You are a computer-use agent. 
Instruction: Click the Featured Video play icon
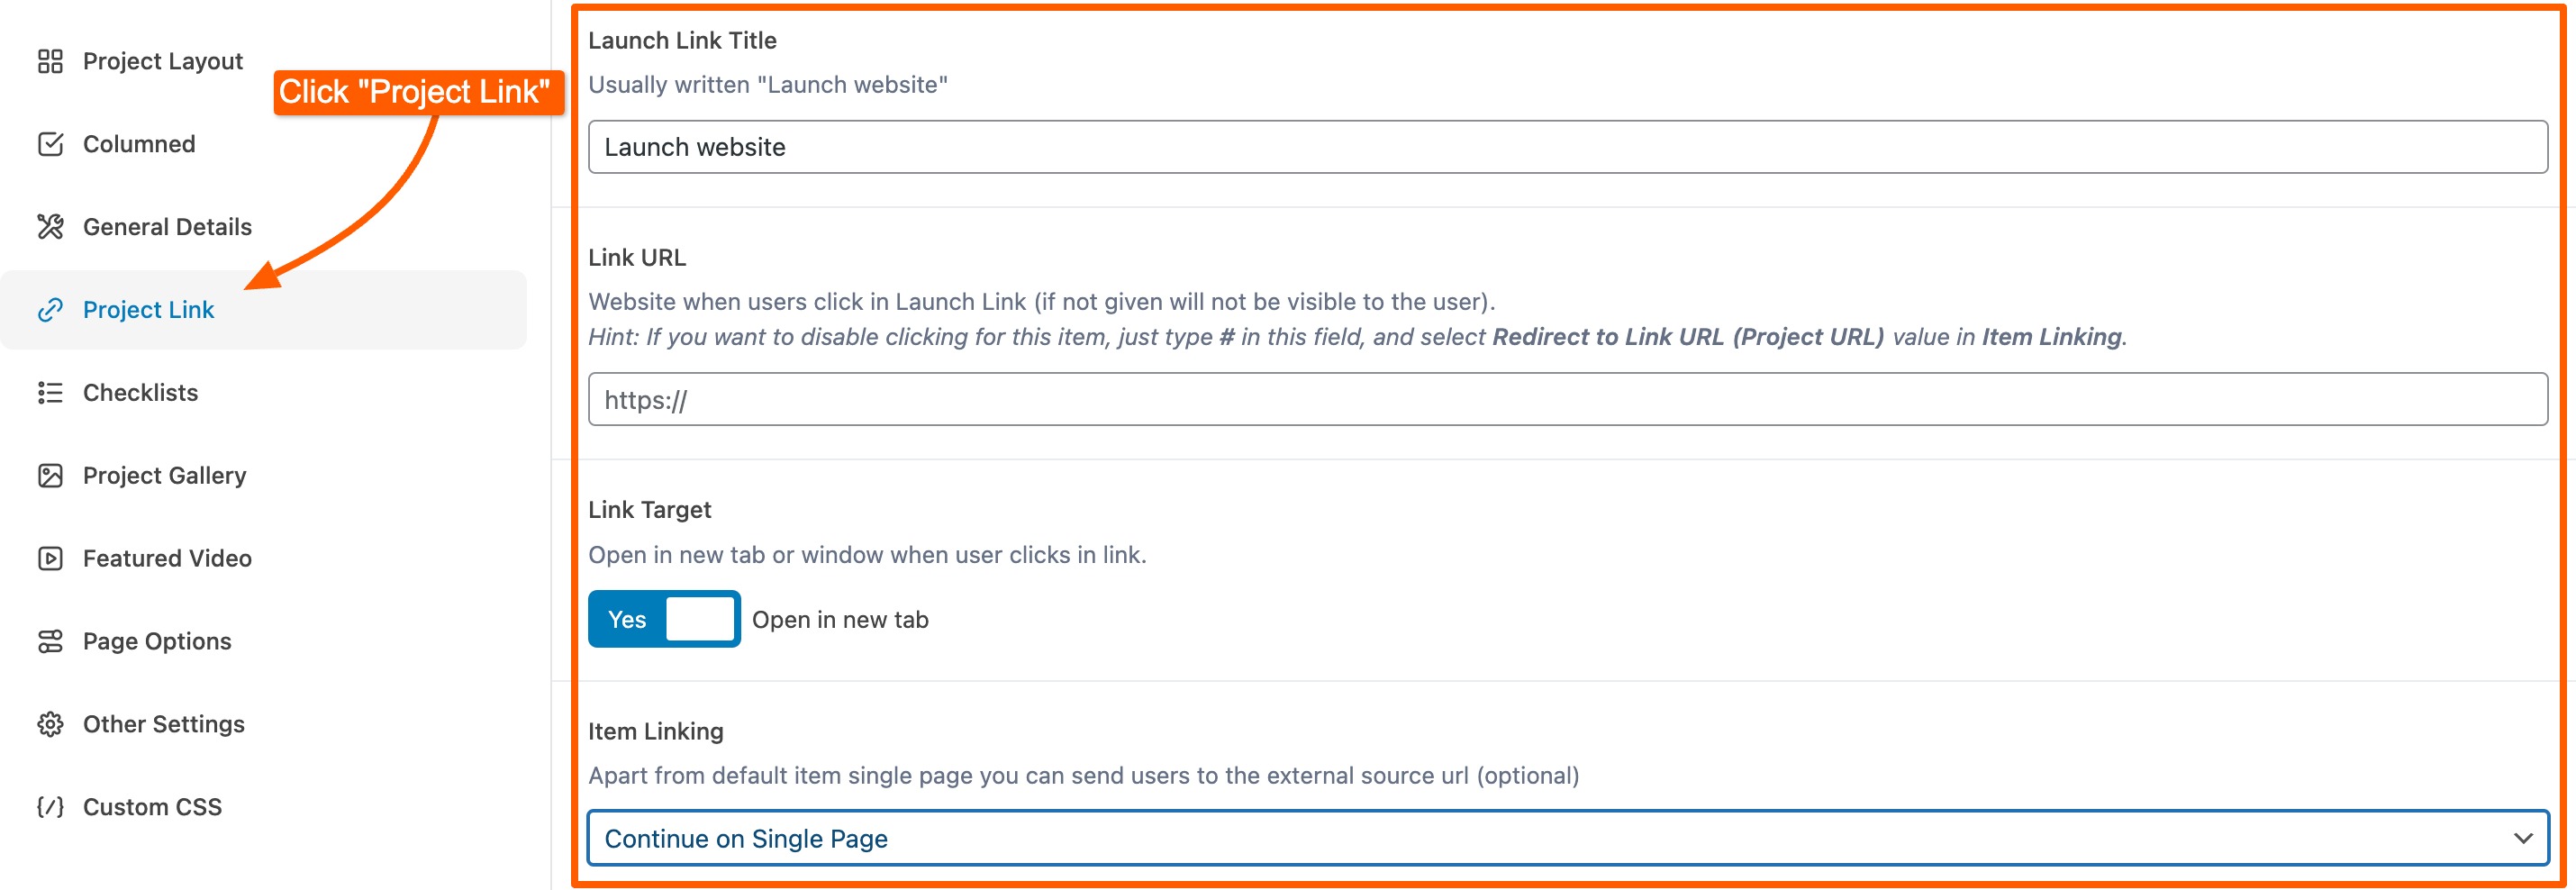50,559
